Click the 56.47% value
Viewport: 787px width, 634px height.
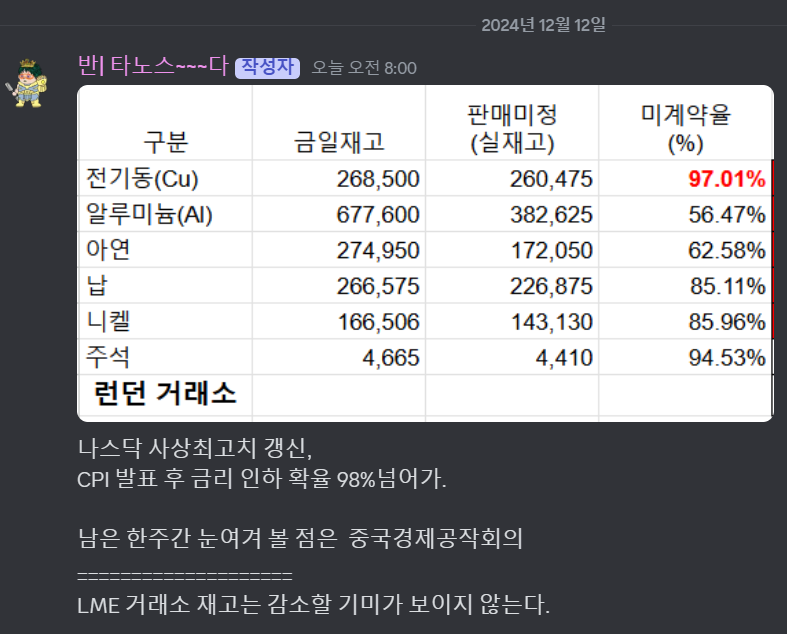(x=727, y=215)
